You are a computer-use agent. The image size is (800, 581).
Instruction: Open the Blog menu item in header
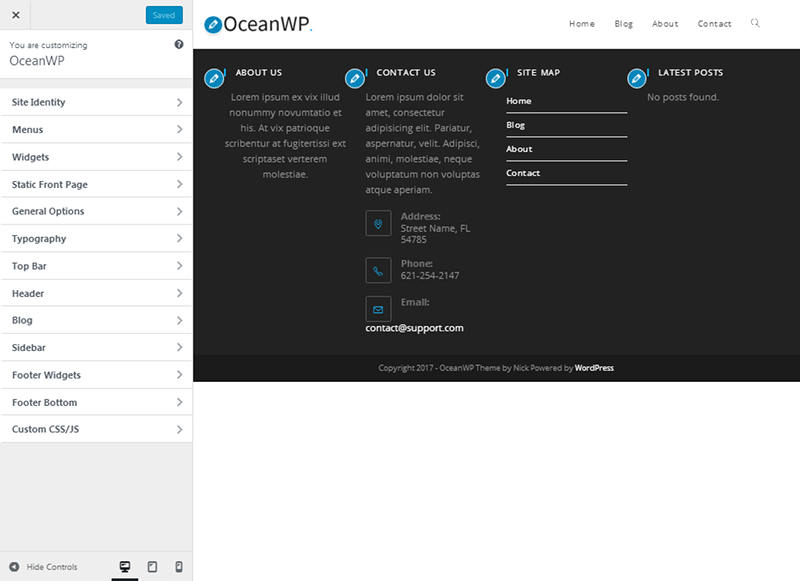(x=624, y=24)
